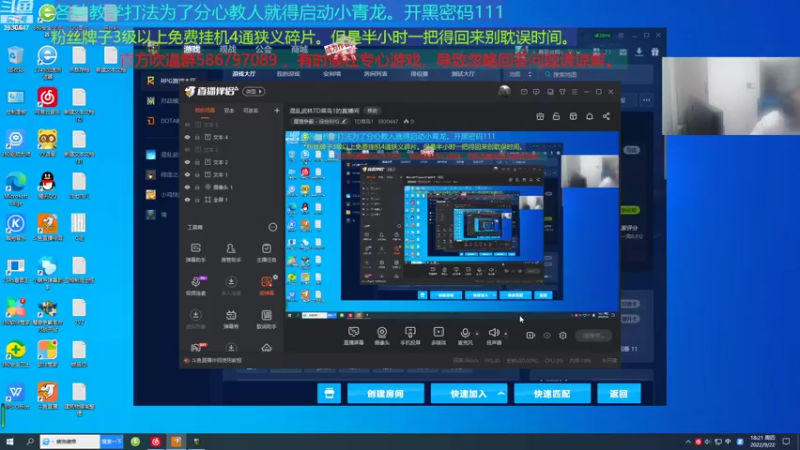This screenshot has width=800, height=450.
Task: Click 搜索一下 button on taskbar
Action: pos(112,441)
